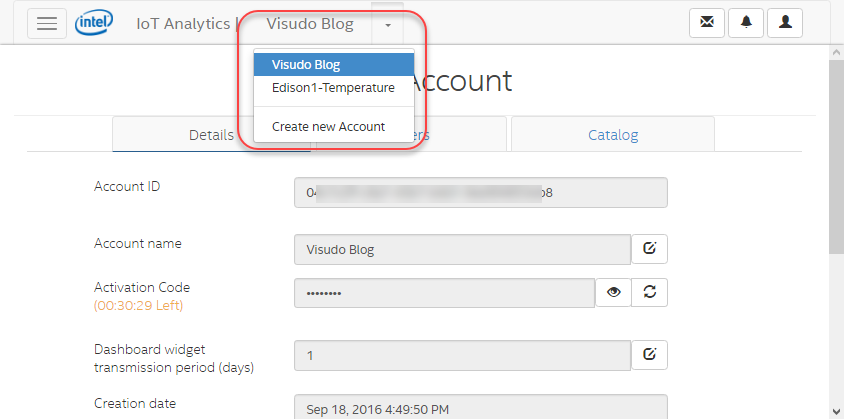Open the bell notifications icon
Viewport: 844px width, 419px height.
click(746, 23)
